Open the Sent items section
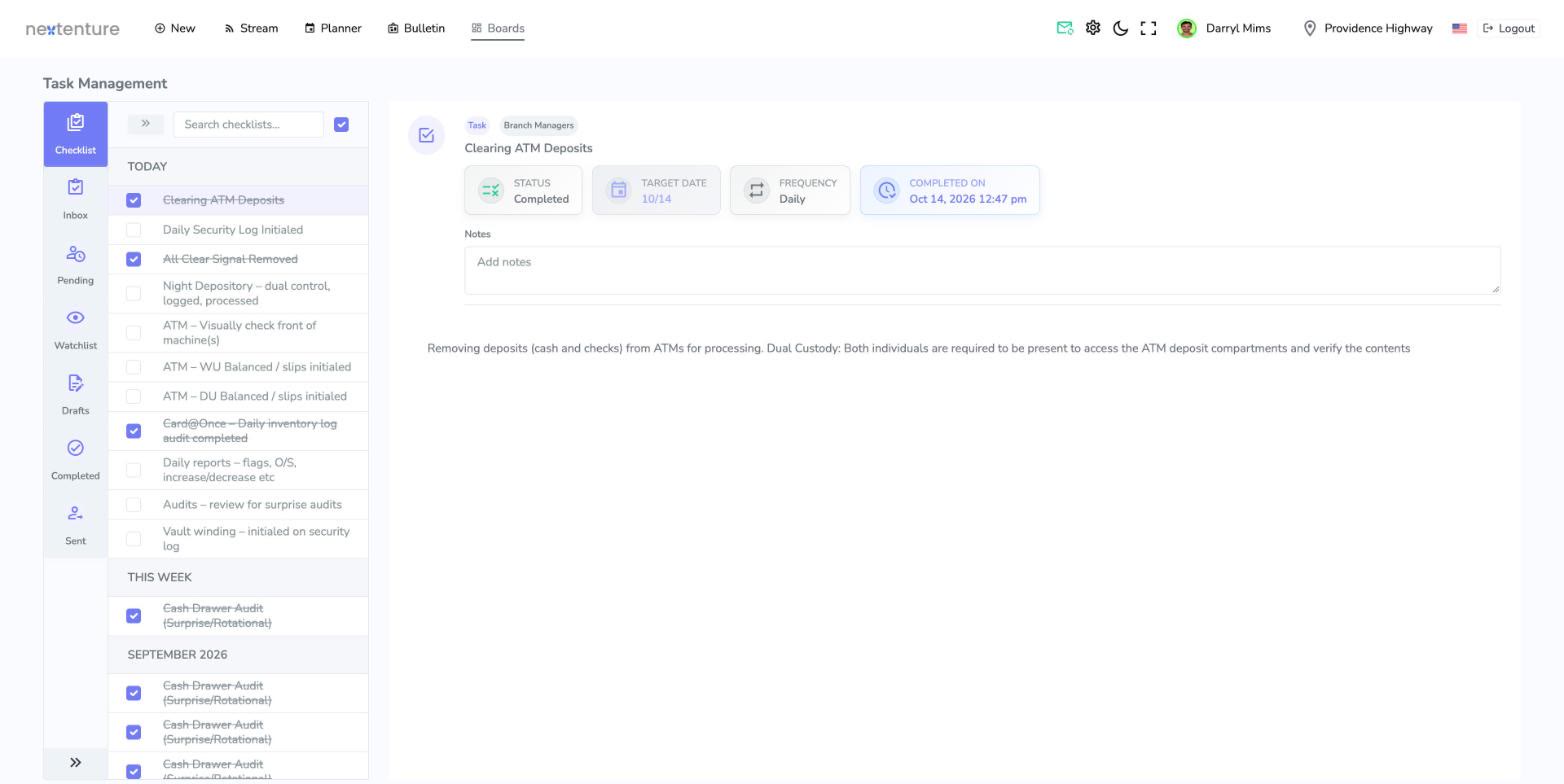Viewport: 1564px width, 784px height. pyautogui.click(x=75, y=524)
